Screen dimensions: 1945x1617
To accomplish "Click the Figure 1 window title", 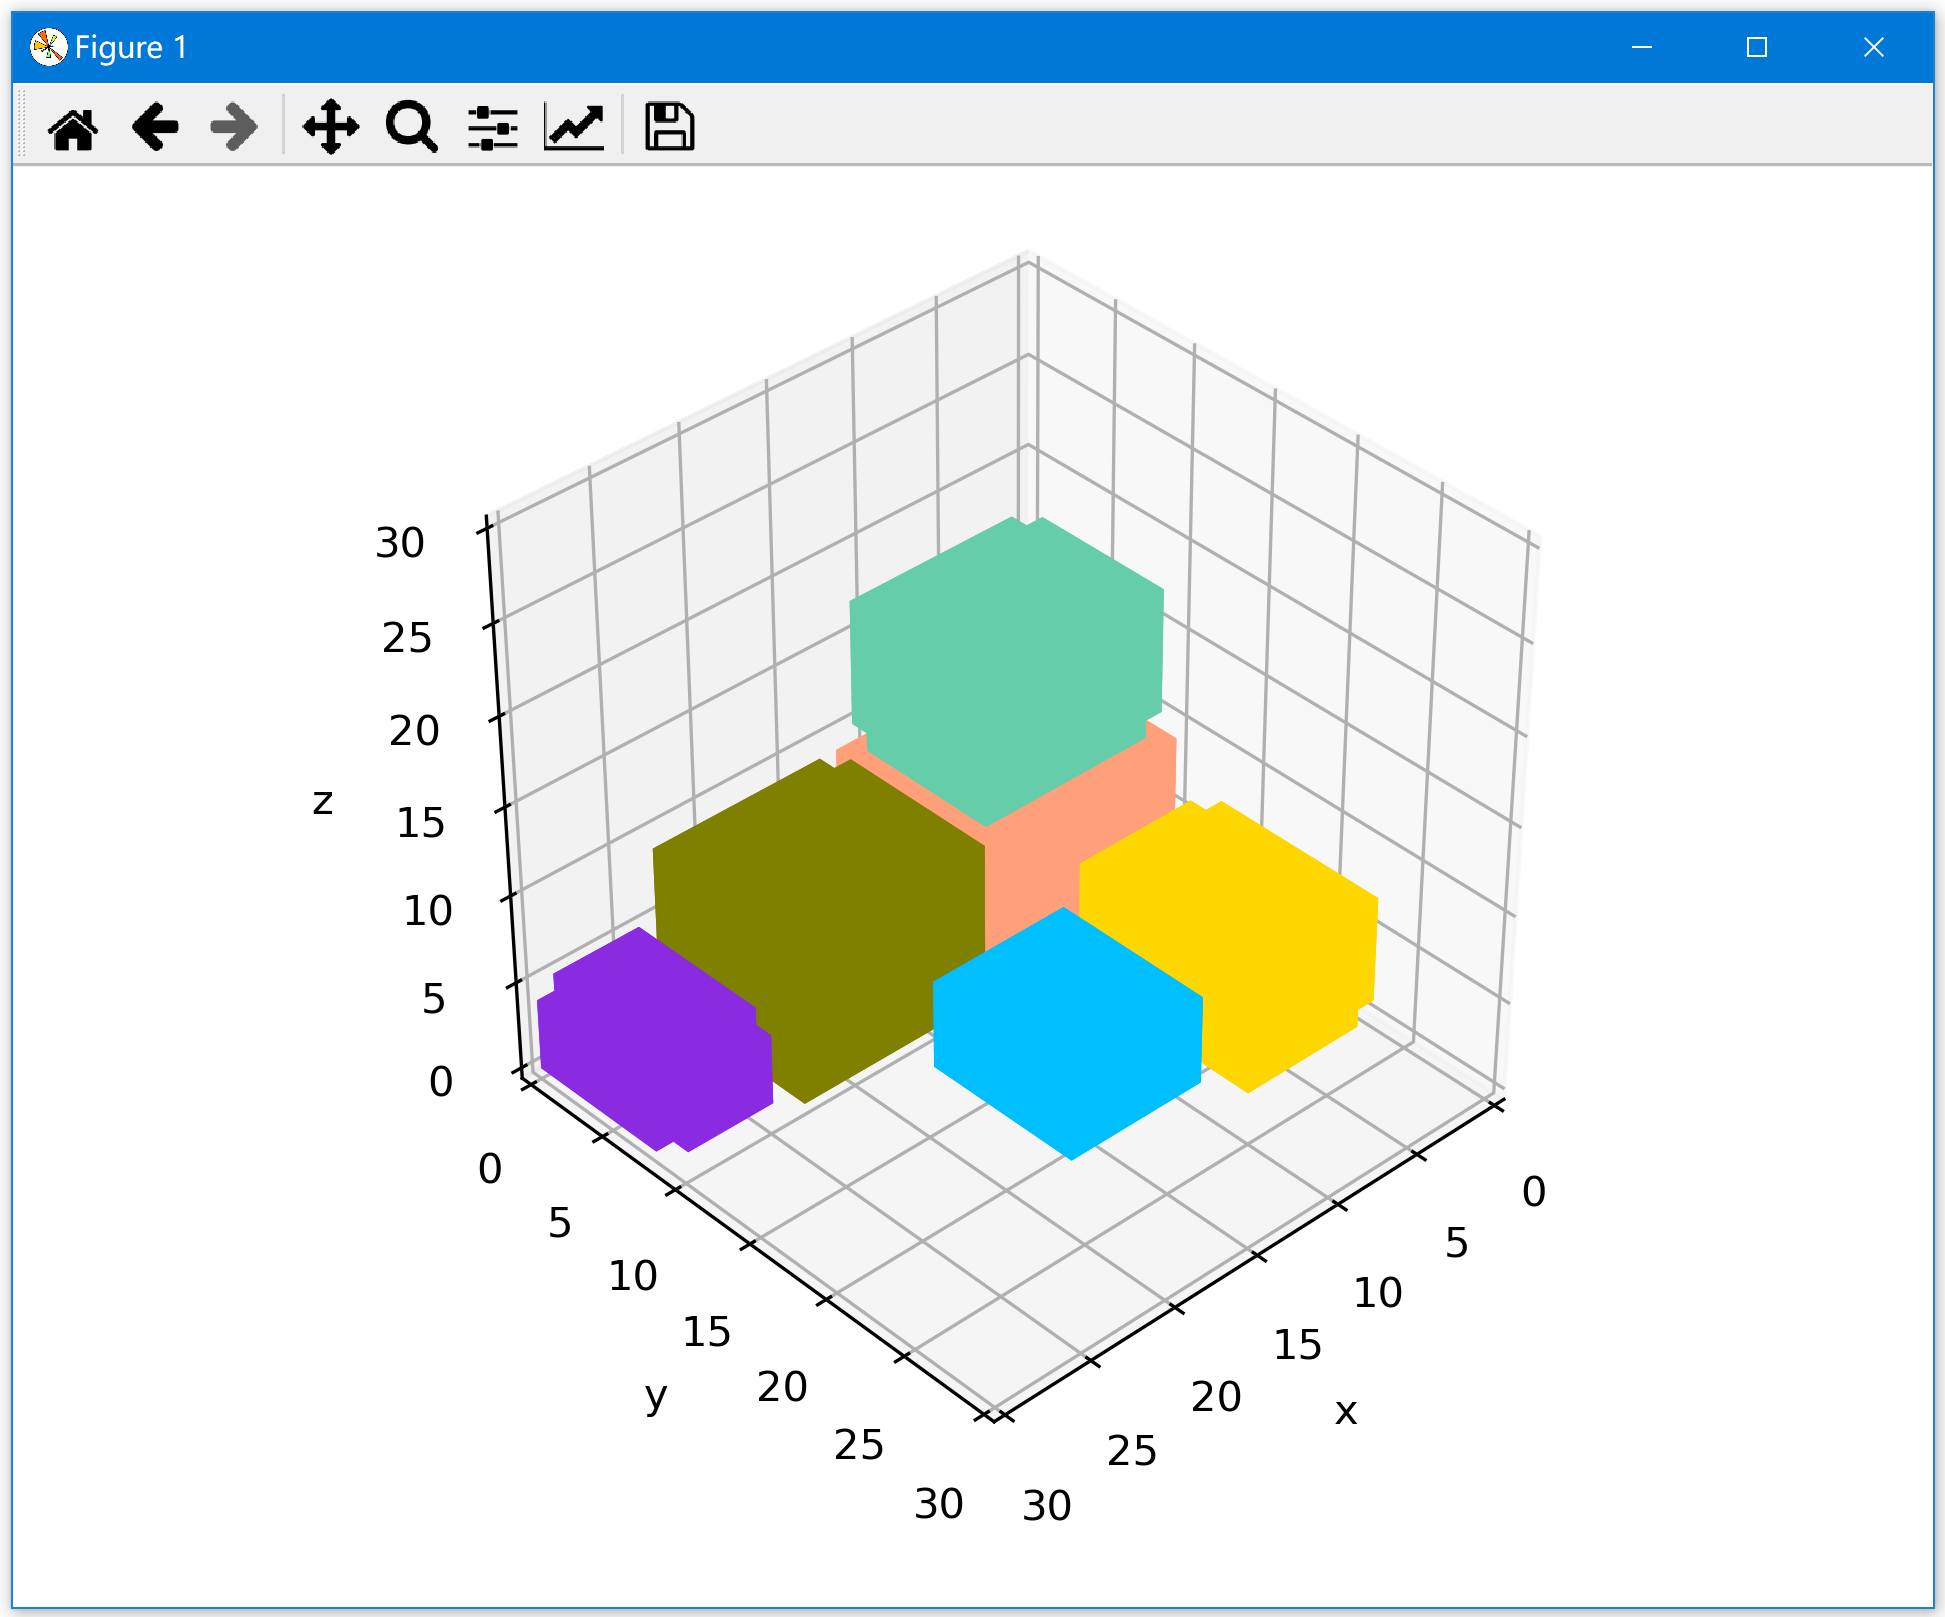I will pyautogui.click(x=131, y=47).
